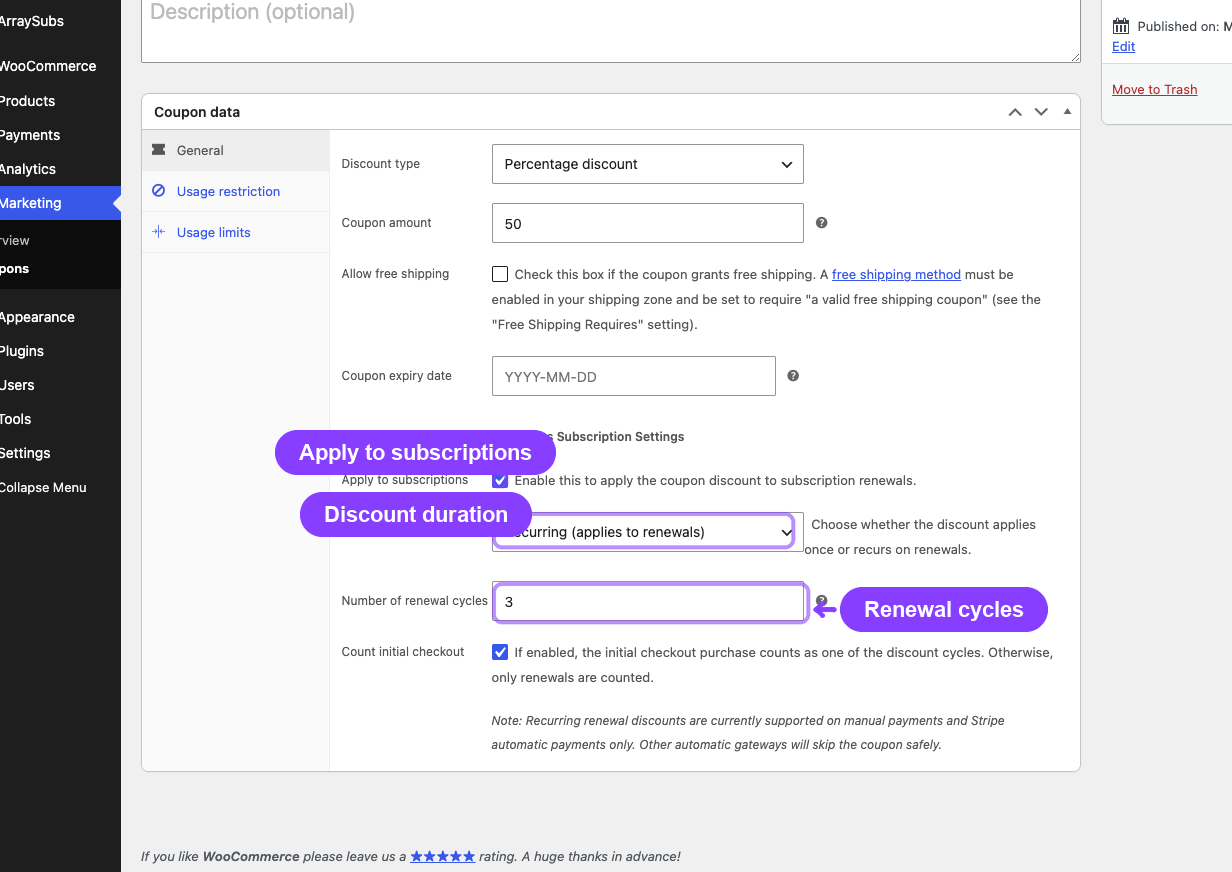Click the Coupon expiry date field
The height and width of the screenshot is (872, 1232).
633,376
